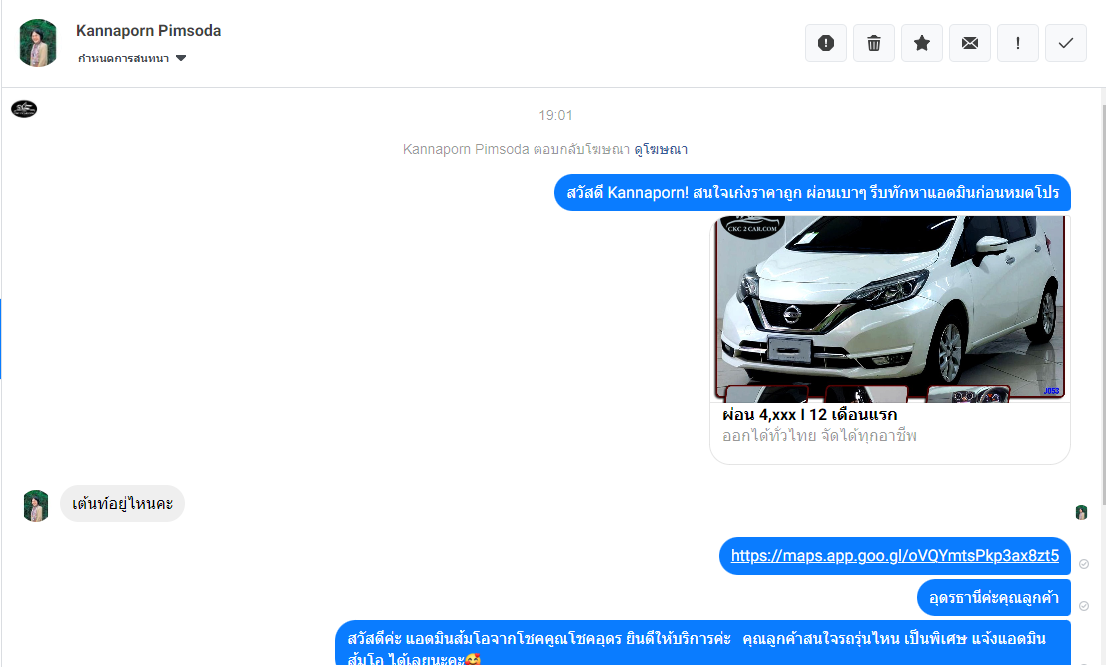
Task: Click delivered check icon beside อุดรธานีค่ะคุณลูกค้า message
Action: coord(1084,606)
